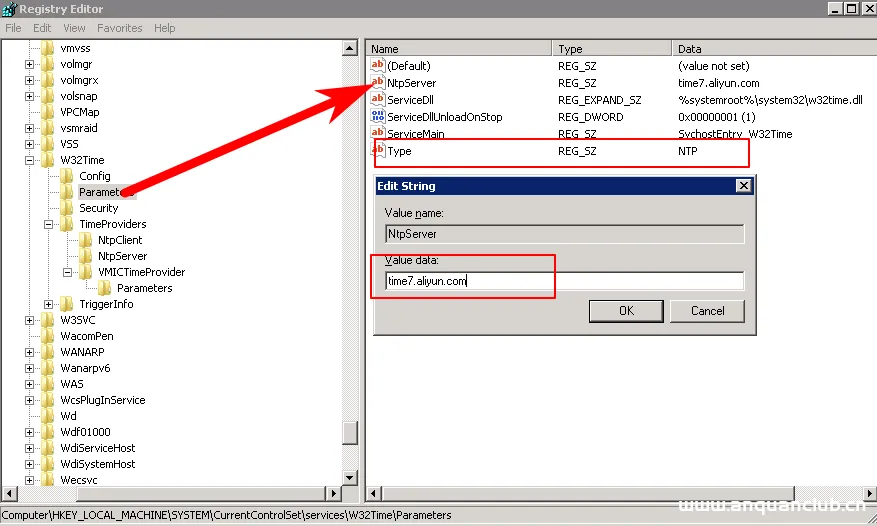This screenshot has width=877, height=526.
Task: Collapse the TimeProviders tree node
Action: (x=49, y=224)
